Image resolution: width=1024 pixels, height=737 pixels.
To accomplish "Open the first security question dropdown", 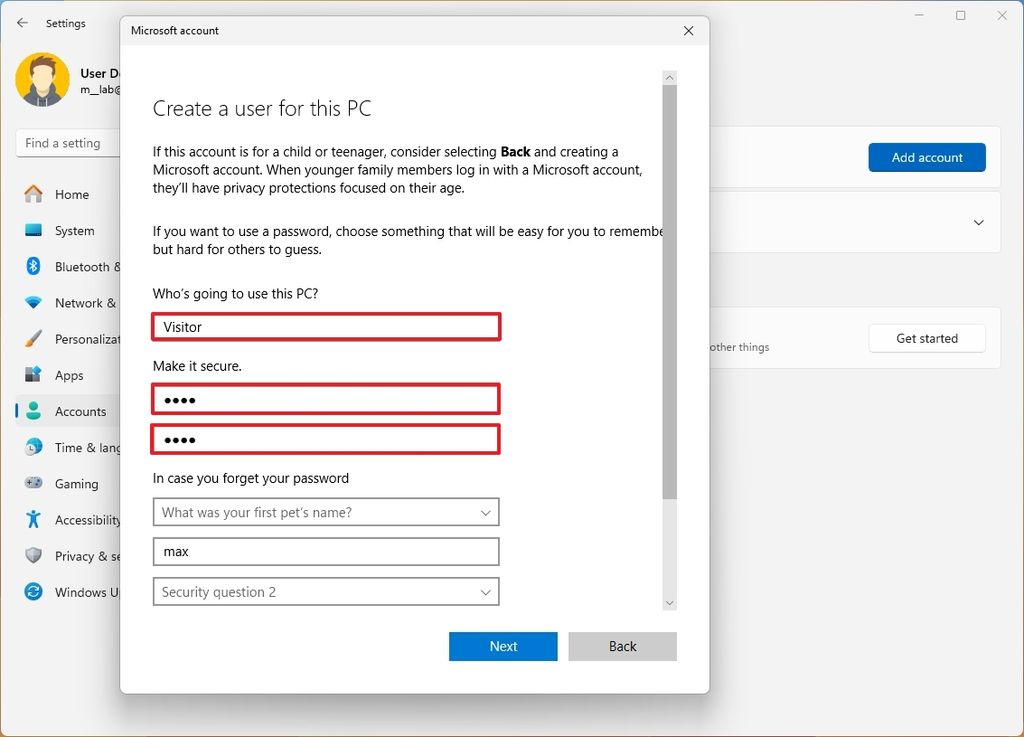I will click(326, 512).
